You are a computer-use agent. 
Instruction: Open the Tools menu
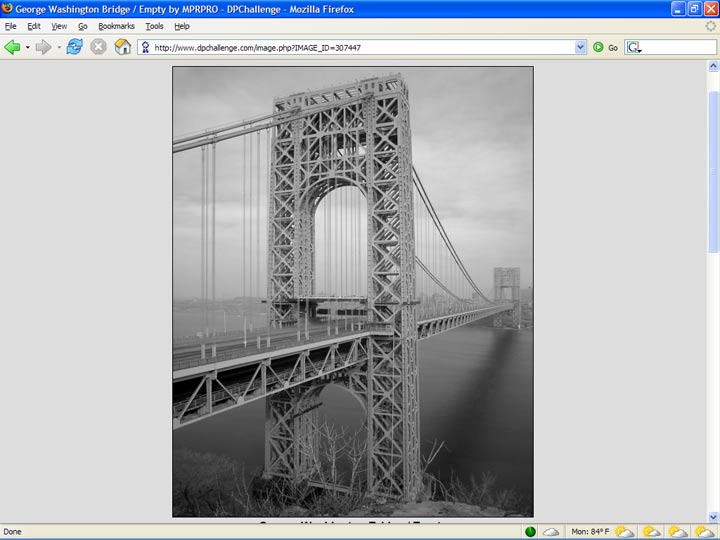click(155, 26)
